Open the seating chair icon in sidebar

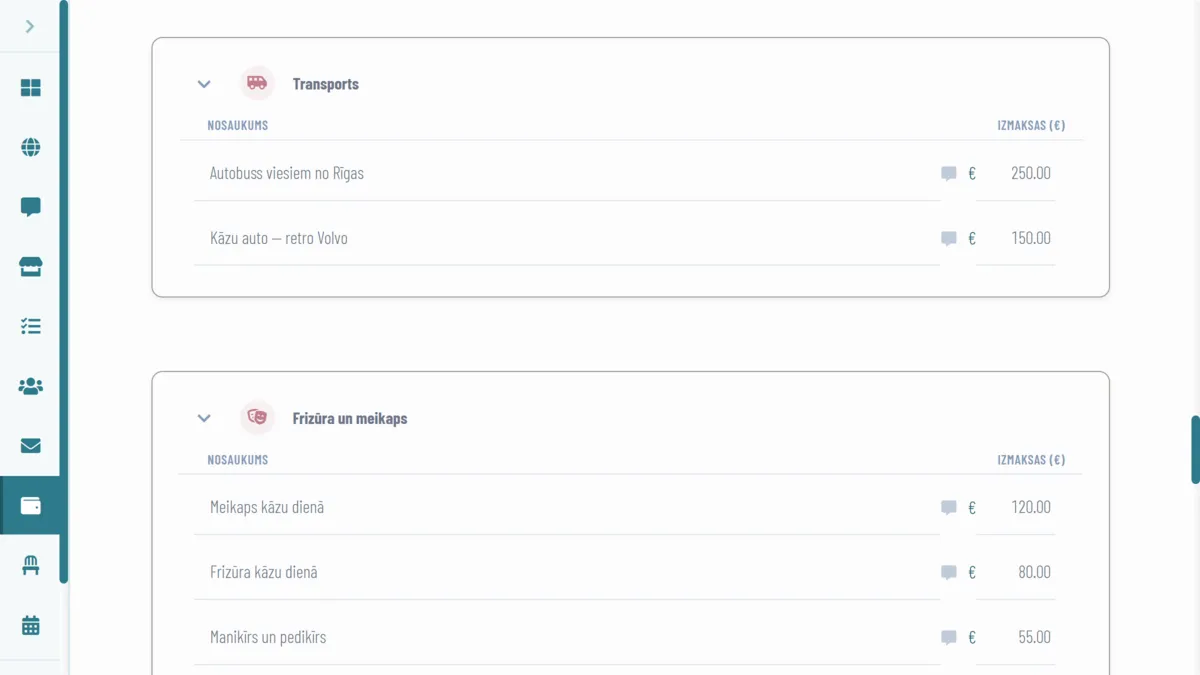pyautogui.click(x=31, y=566)
